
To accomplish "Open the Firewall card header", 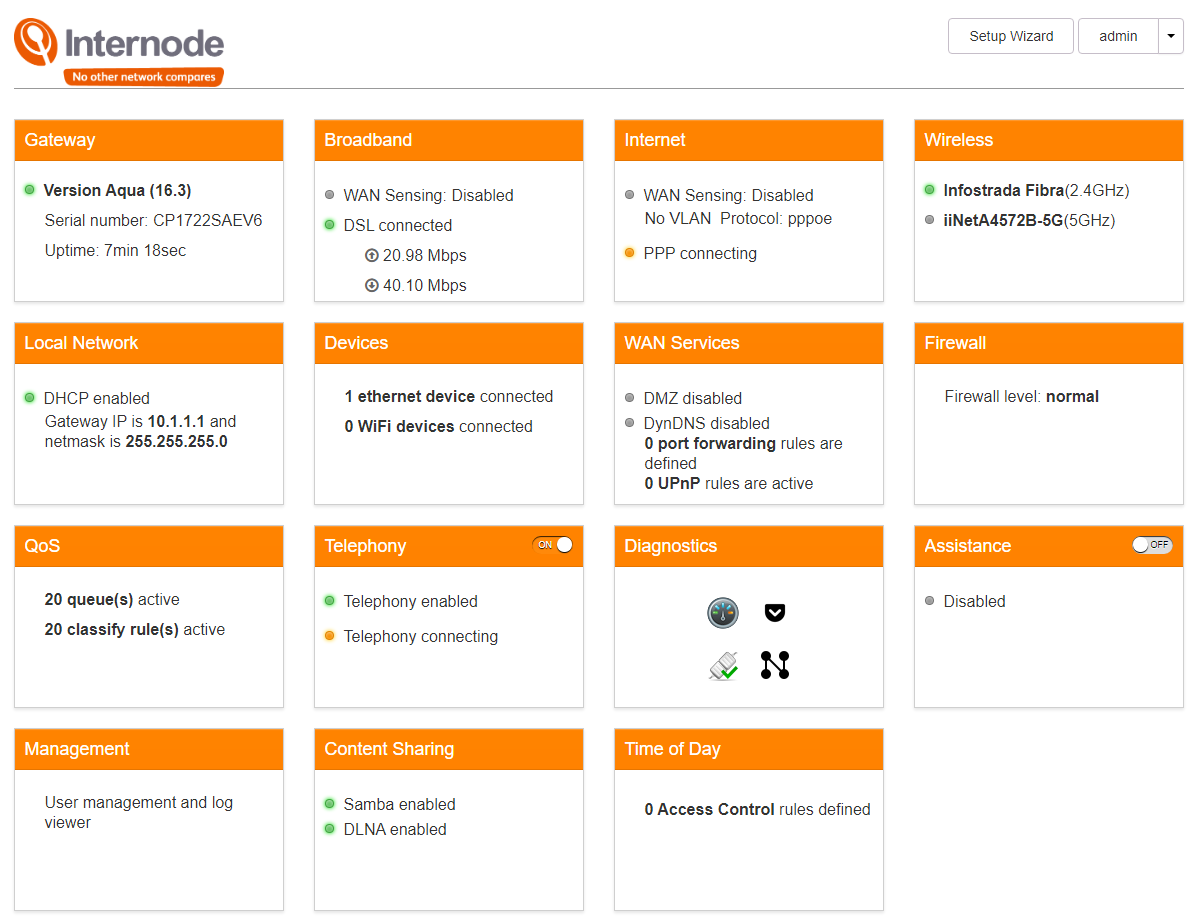I will click(1048, 343).
